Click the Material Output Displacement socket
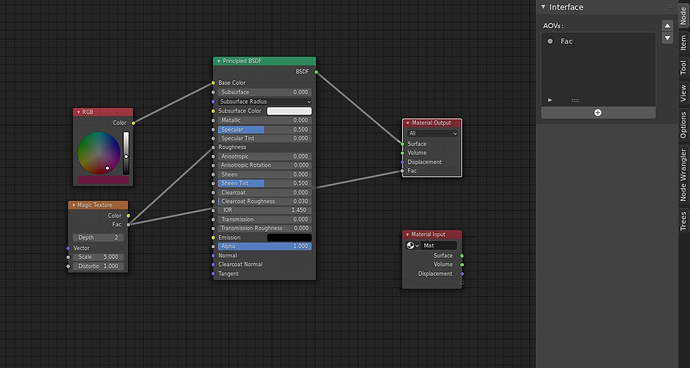Image resolution: width=690 pixels, height=368 pixels. [x=402, y=162]
